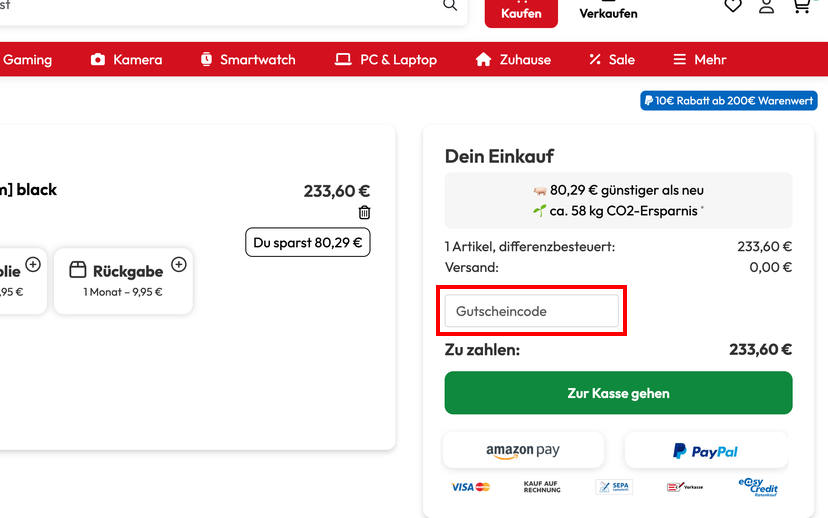Click into the Gutscheincode field
Screen dimensions: 828x518
(x=531, y=311)
